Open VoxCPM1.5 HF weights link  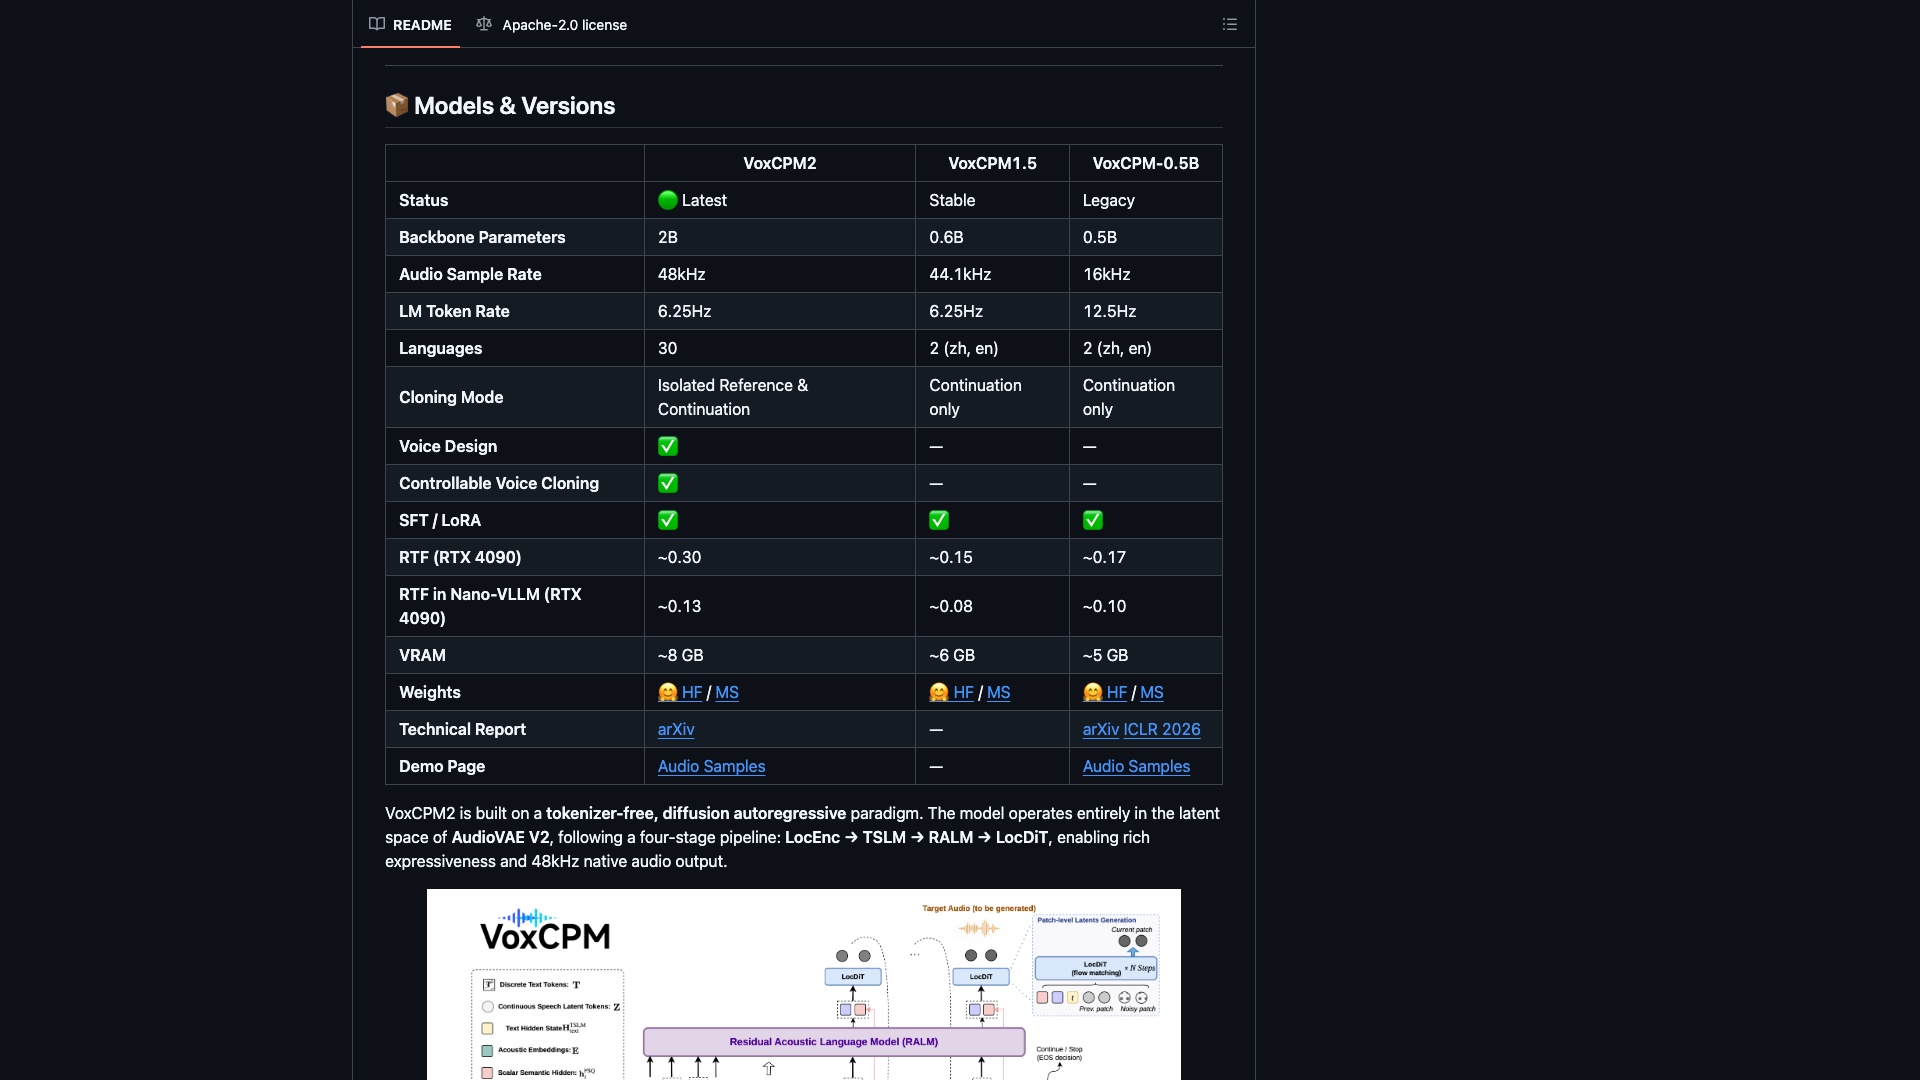click(951, 692)
